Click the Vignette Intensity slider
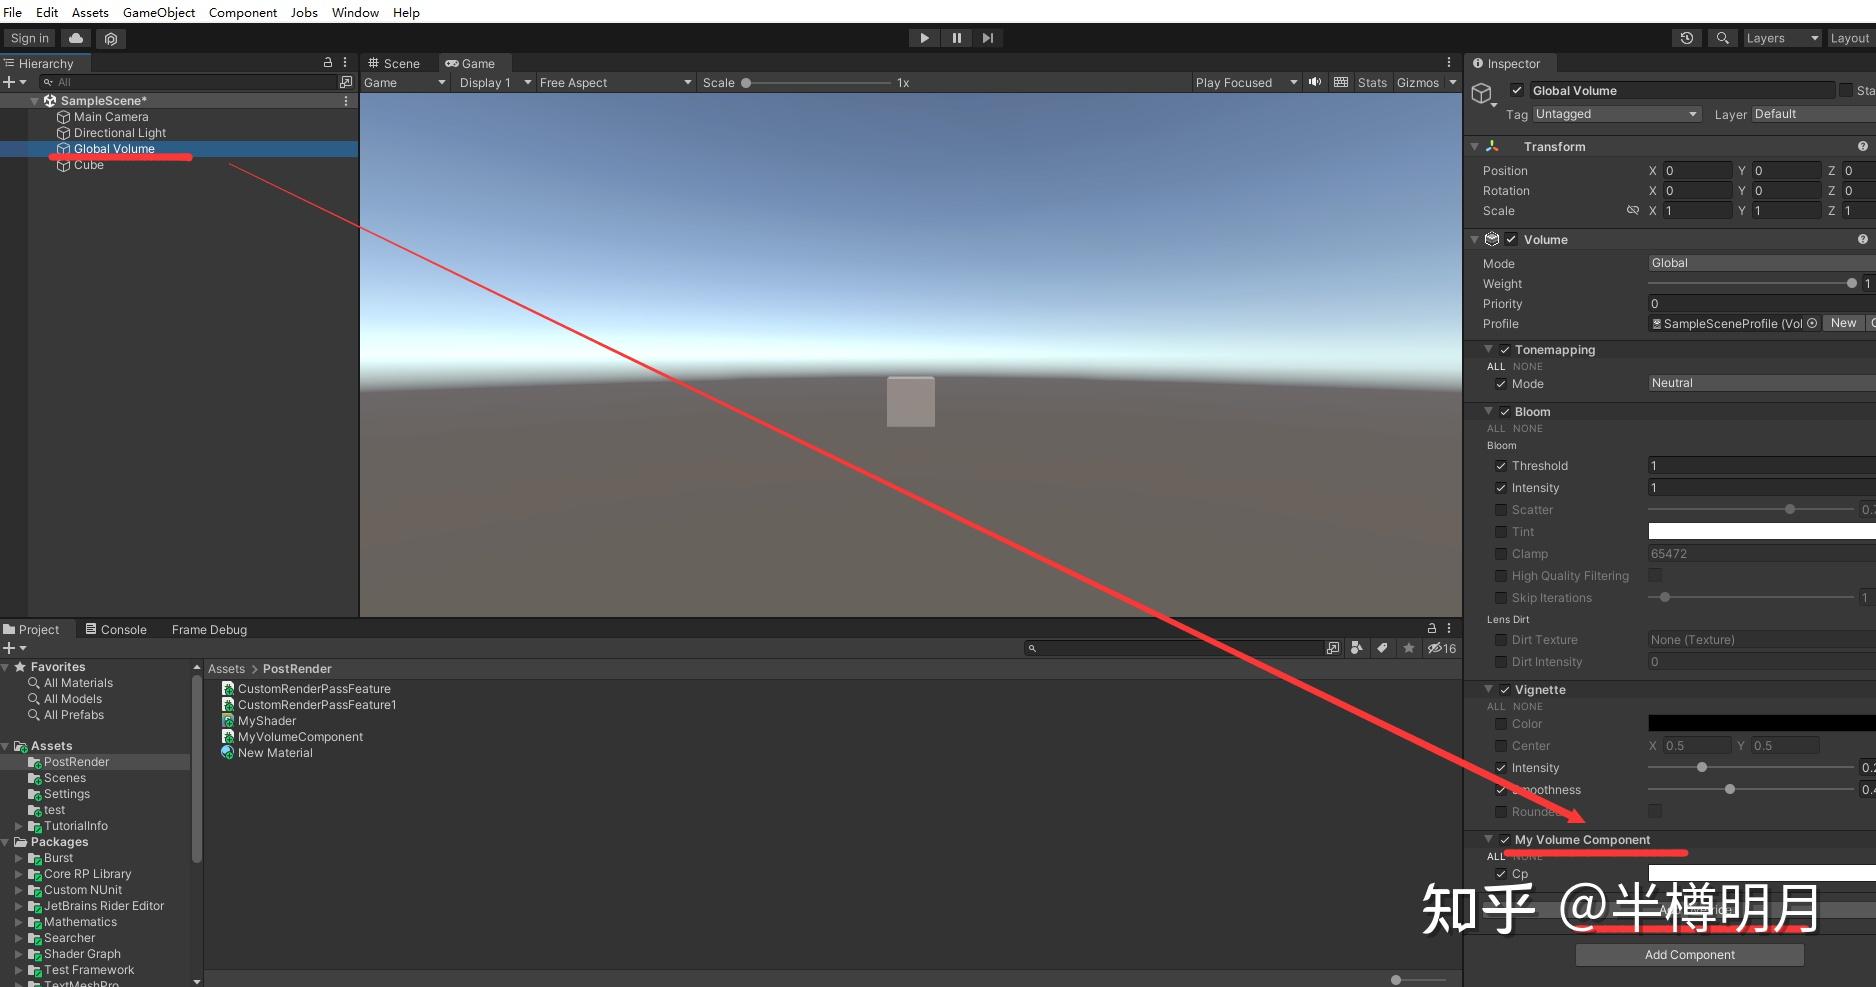 point(1702,767)
